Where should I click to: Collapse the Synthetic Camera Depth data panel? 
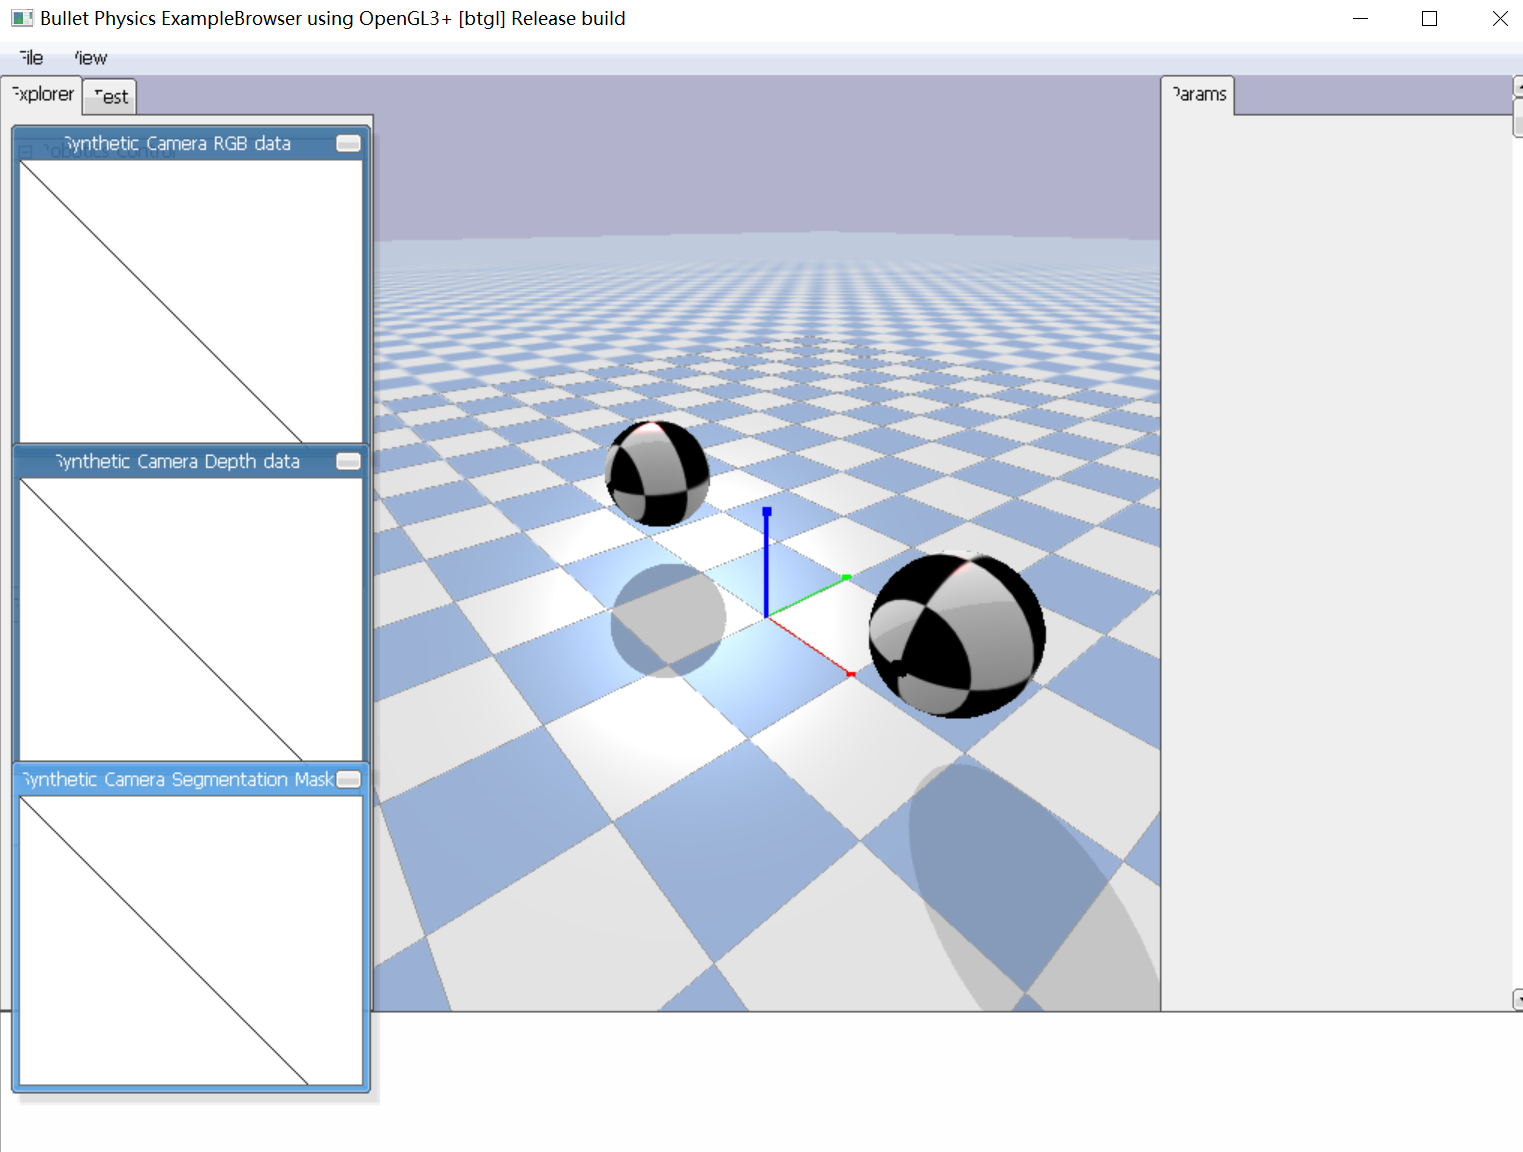click(x=346, y=461)
